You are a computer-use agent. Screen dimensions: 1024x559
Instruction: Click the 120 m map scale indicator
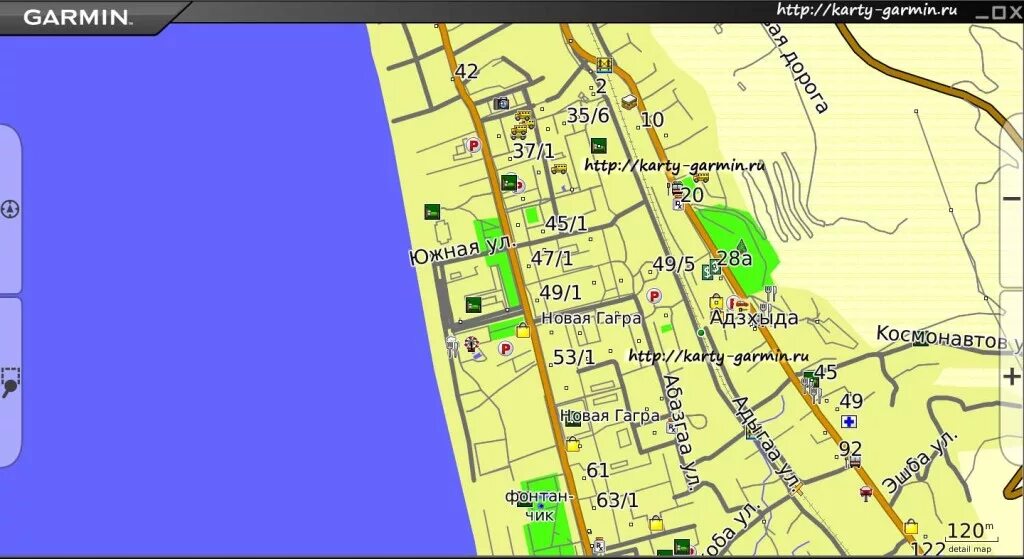point(973,535)
